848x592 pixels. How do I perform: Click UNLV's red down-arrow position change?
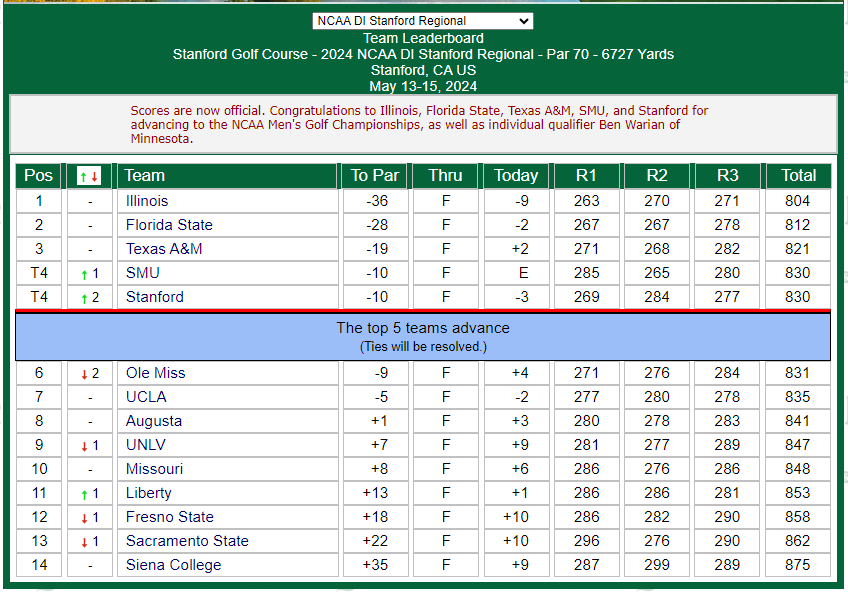tap(84, 446)
